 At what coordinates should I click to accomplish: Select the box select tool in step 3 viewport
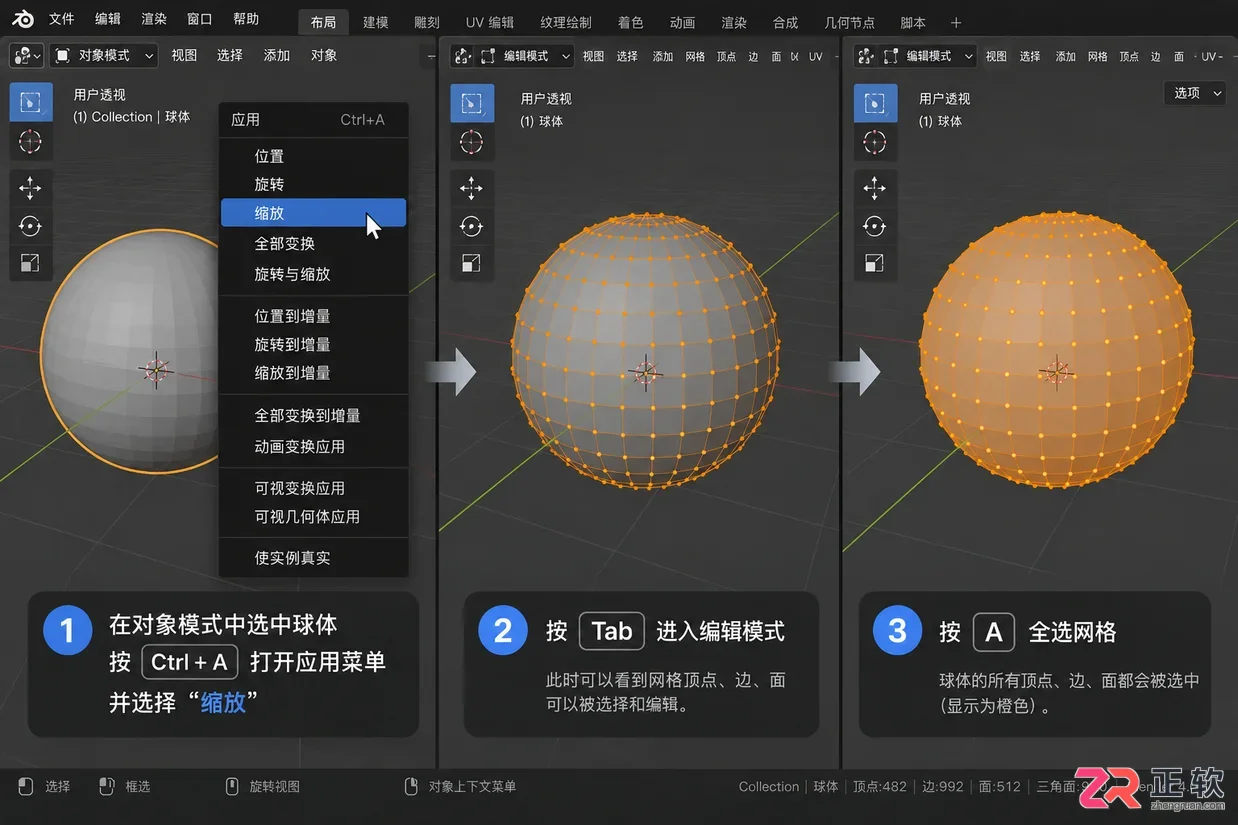tap(874, 103)
